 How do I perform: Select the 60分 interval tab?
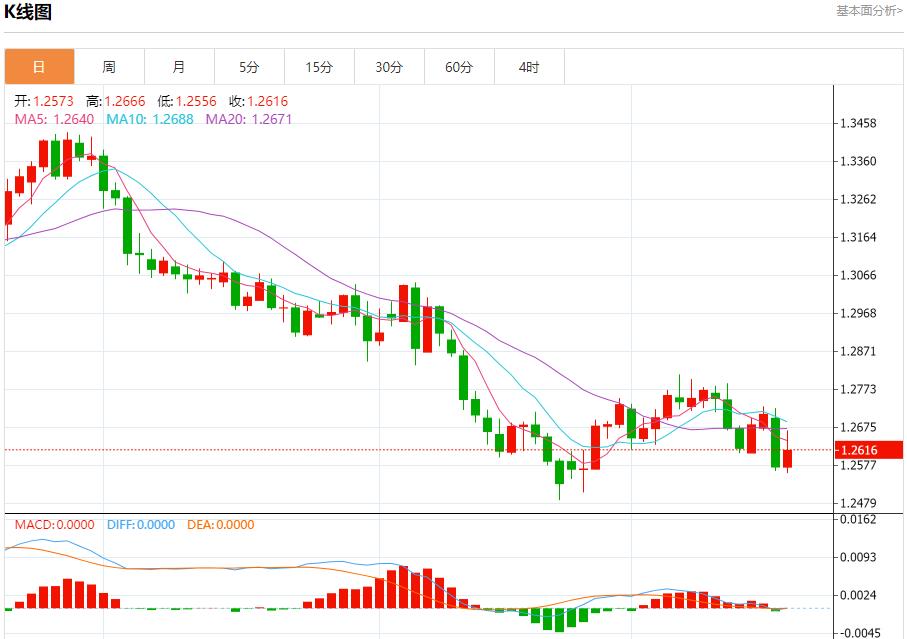[459, 67]
